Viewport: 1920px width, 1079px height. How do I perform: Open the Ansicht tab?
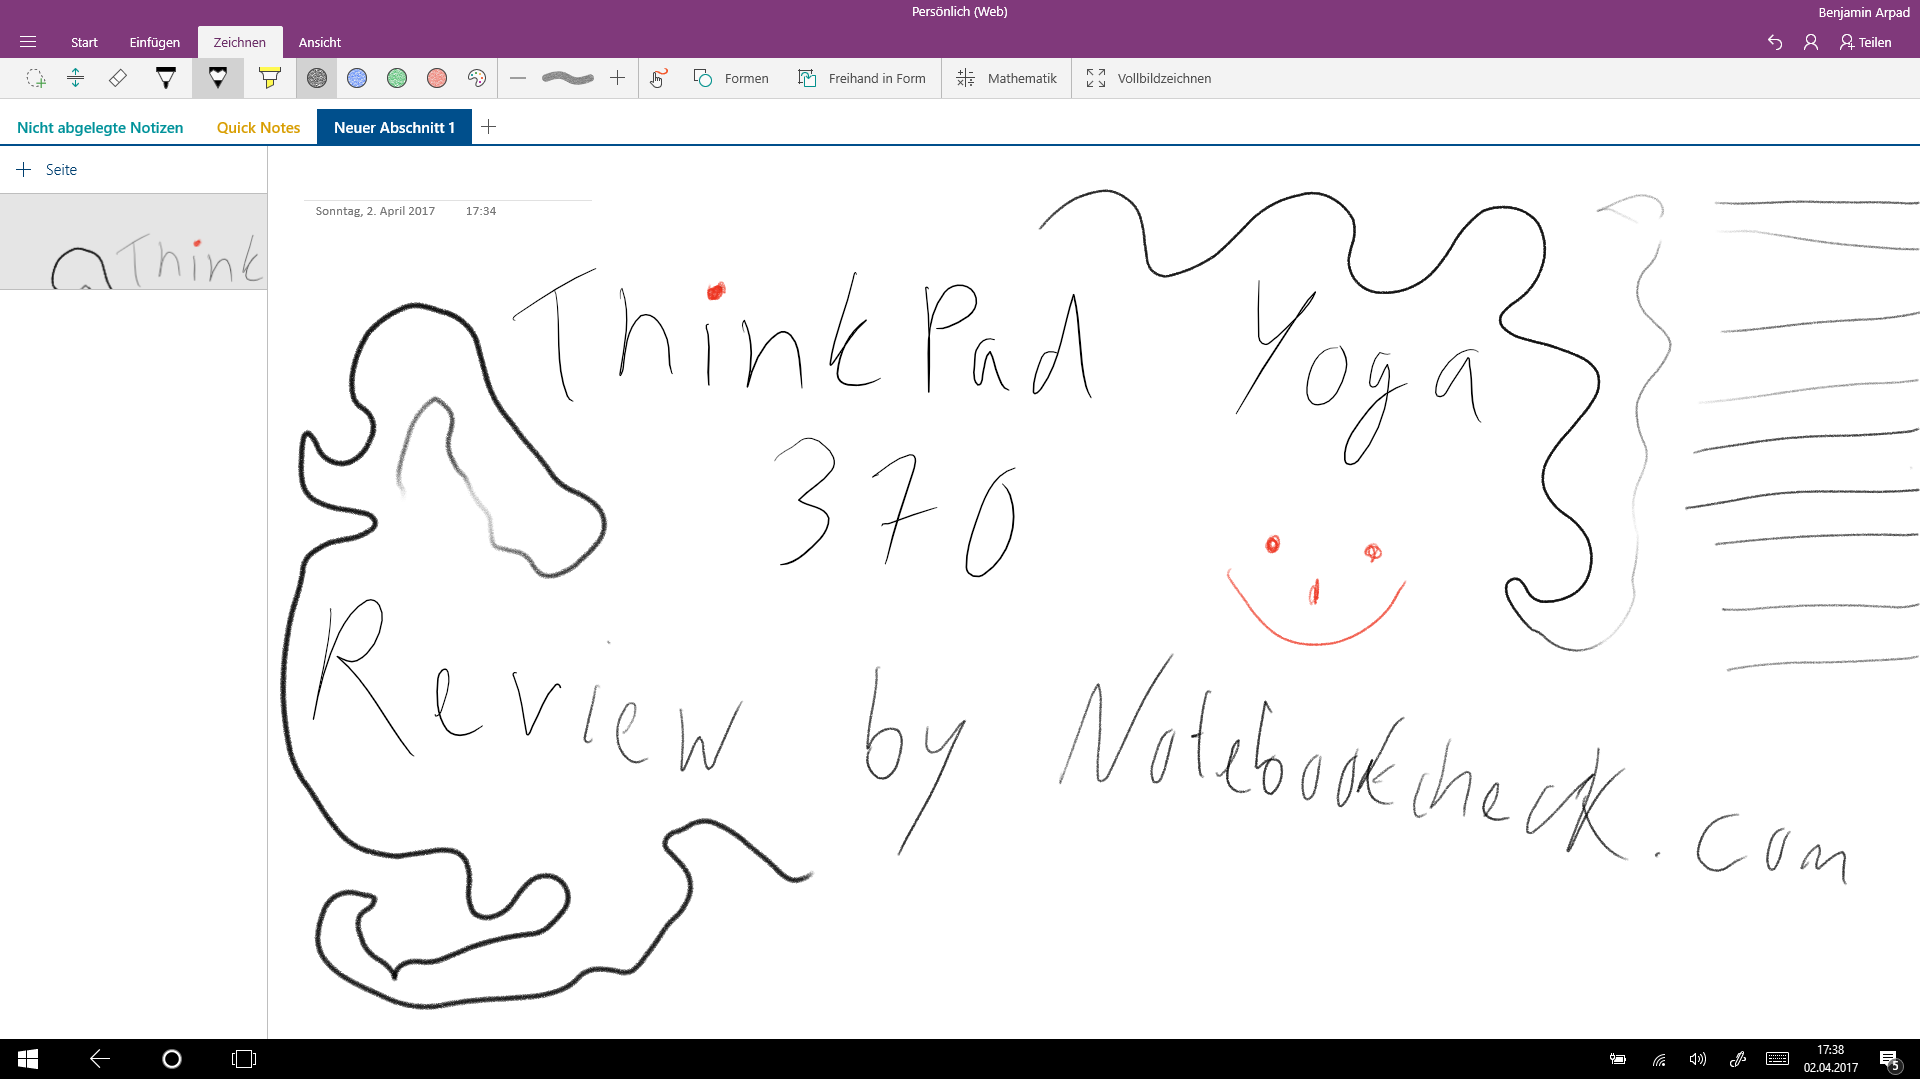tap(320, 42)
